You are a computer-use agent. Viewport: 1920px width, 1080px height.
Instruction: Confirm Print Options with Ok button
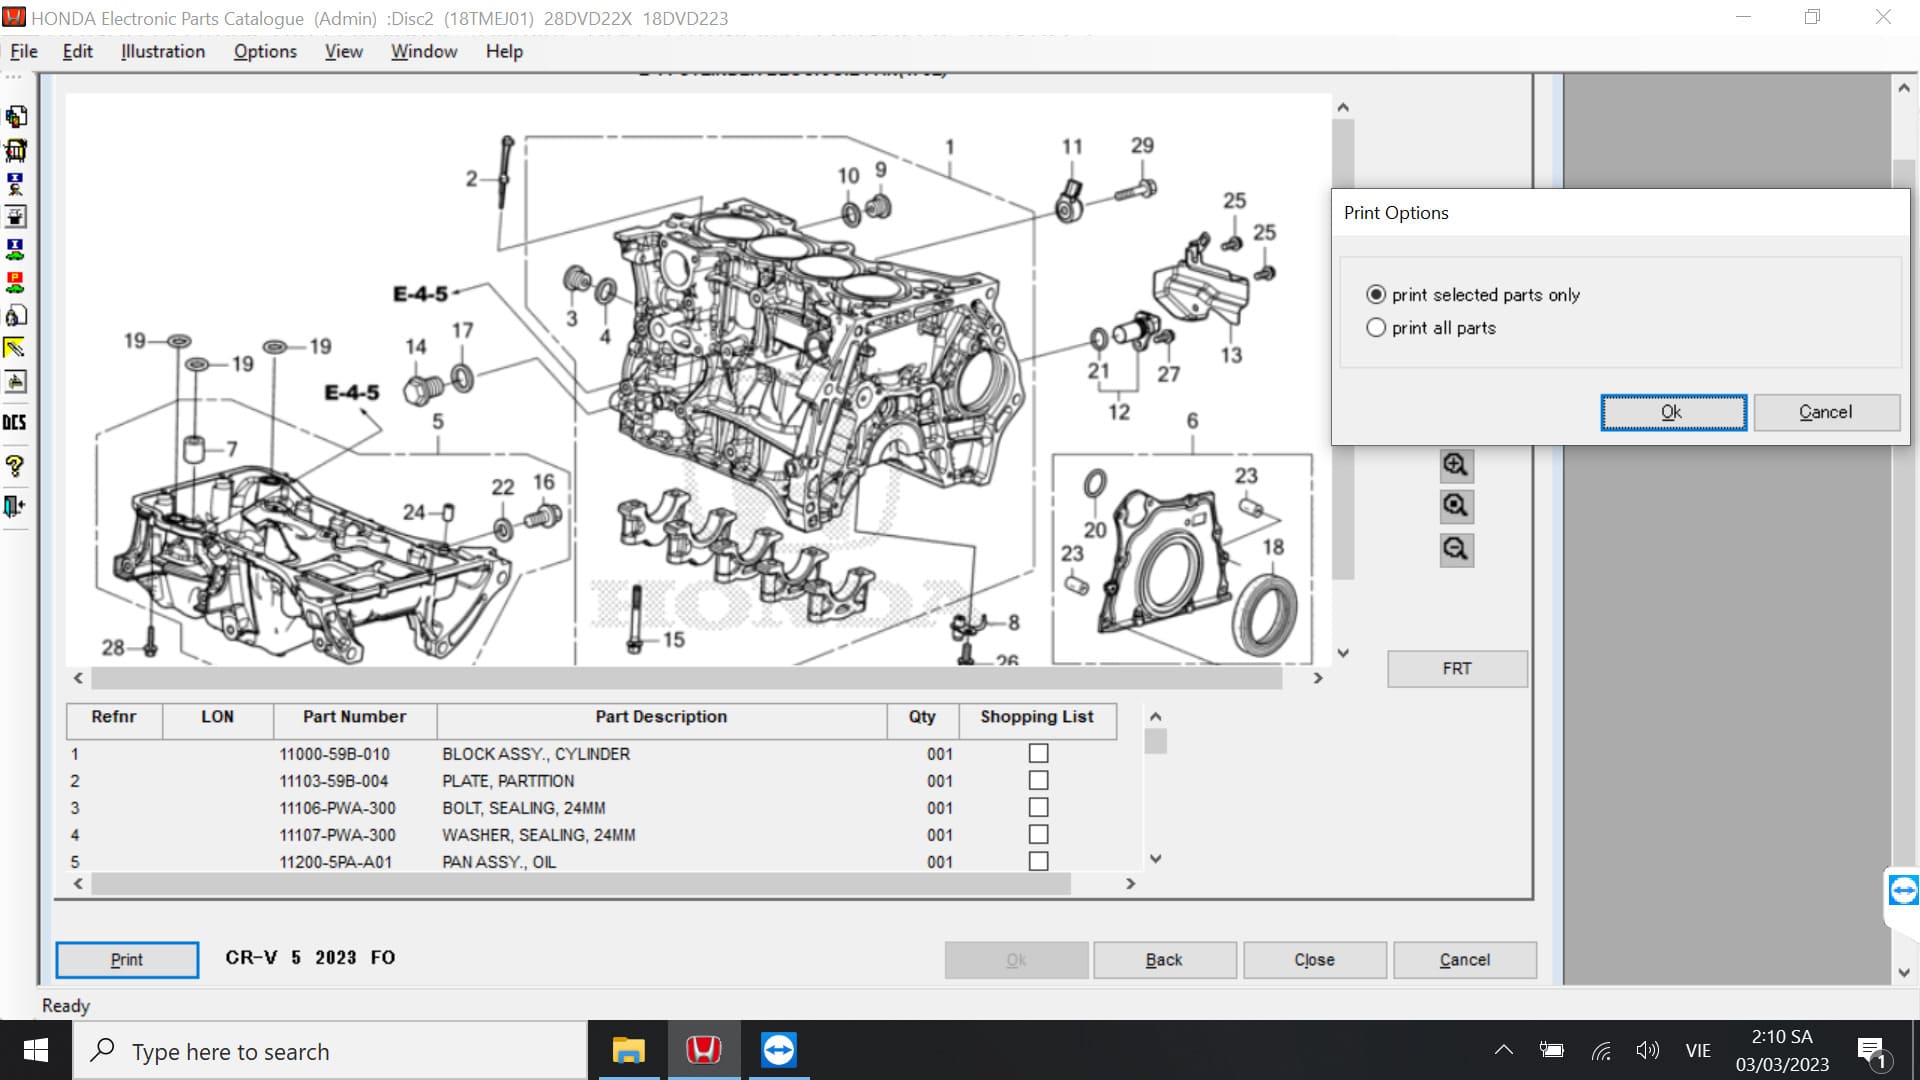[x=1673, y=412]
